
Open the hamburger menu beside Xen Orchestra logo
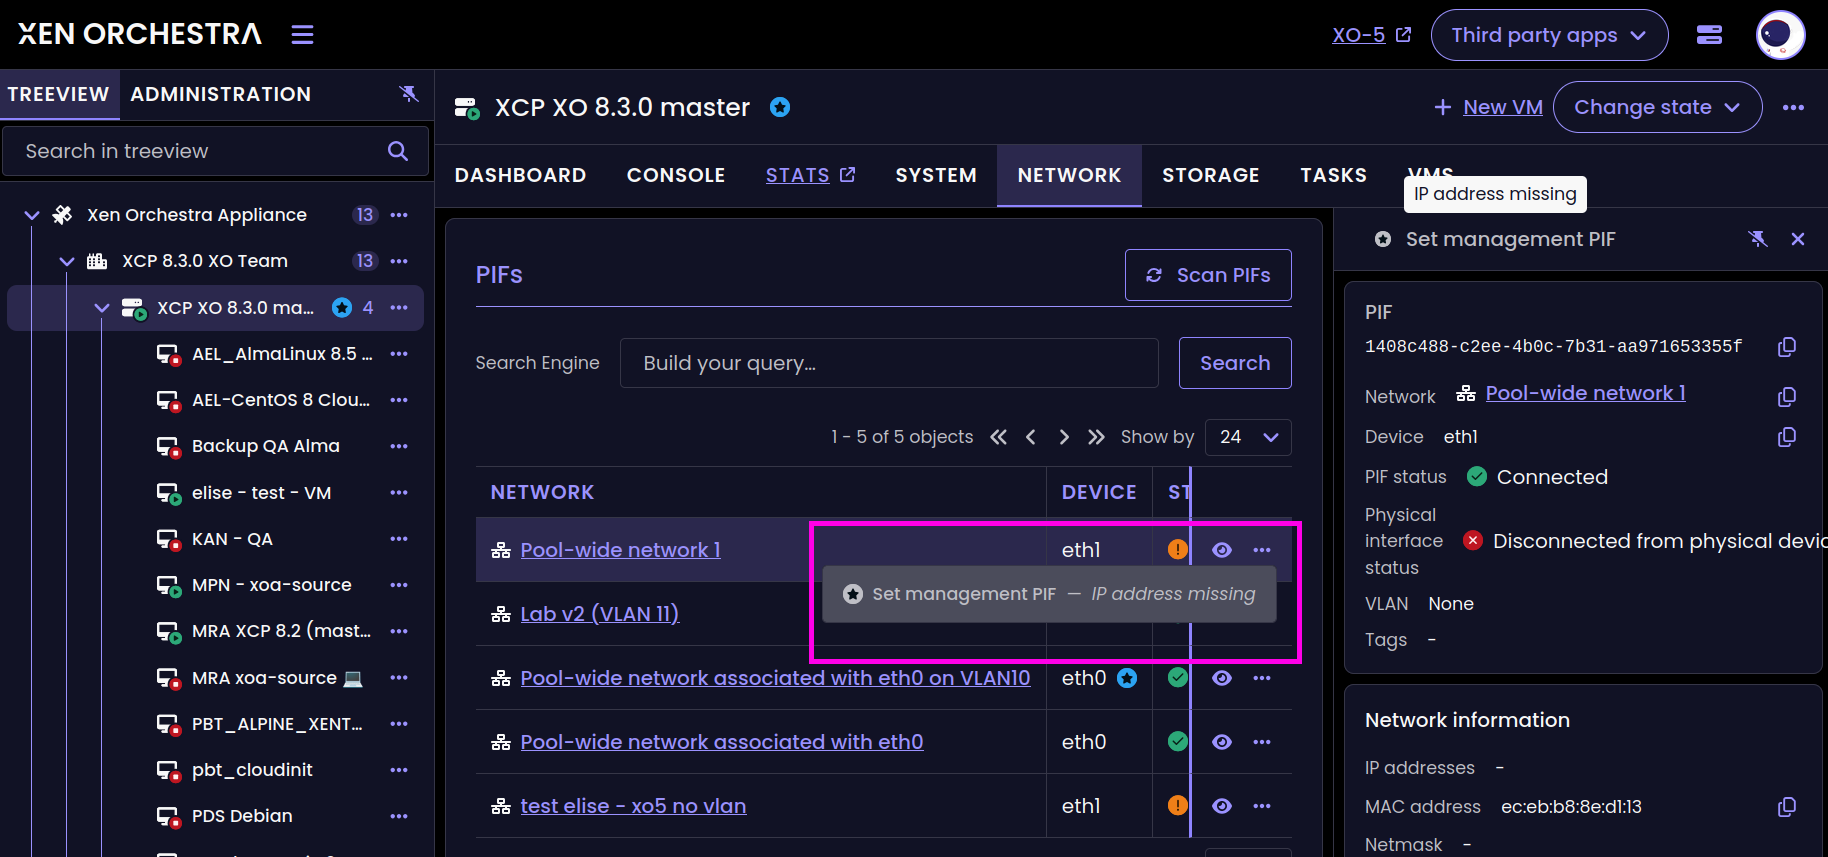pyautogui.click(x=302, y=35)
